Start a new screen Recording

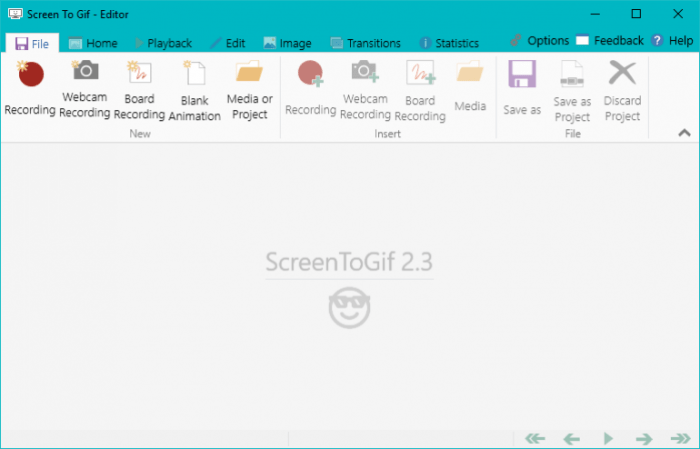click(30, 89)
